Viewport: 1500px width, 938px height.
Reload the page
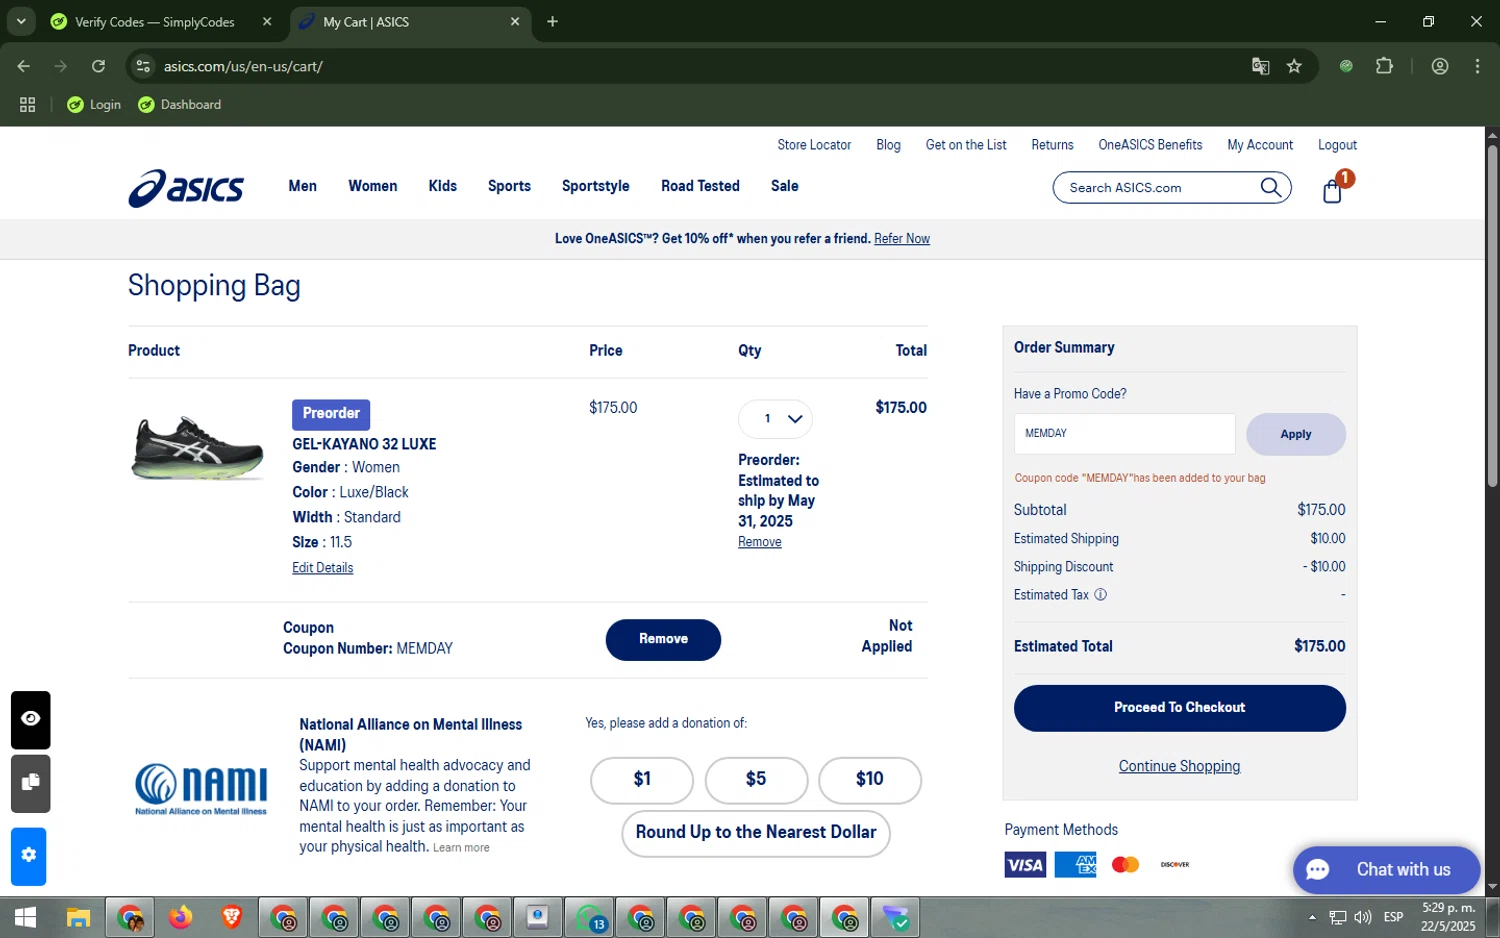(x=98, y=66)
